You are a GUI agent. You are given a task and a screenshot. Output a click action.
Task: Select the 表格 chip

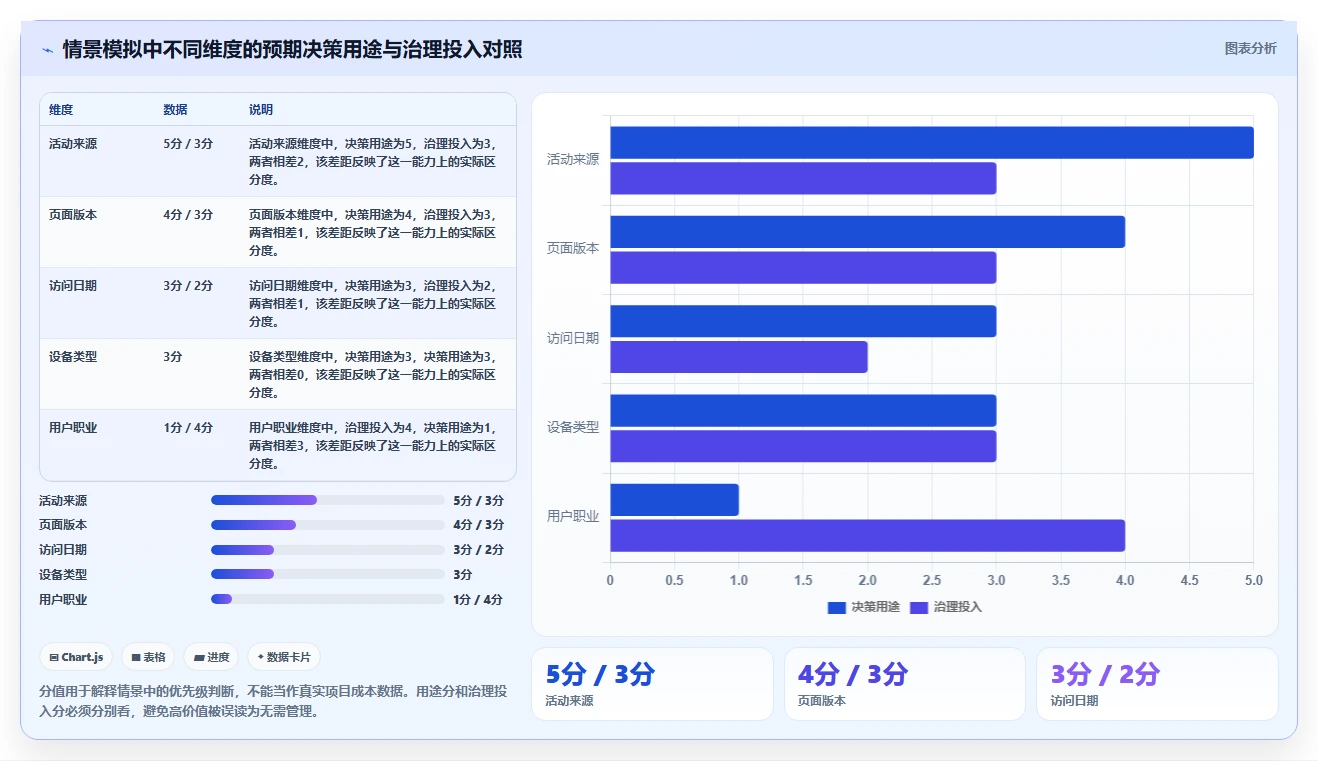148,657
